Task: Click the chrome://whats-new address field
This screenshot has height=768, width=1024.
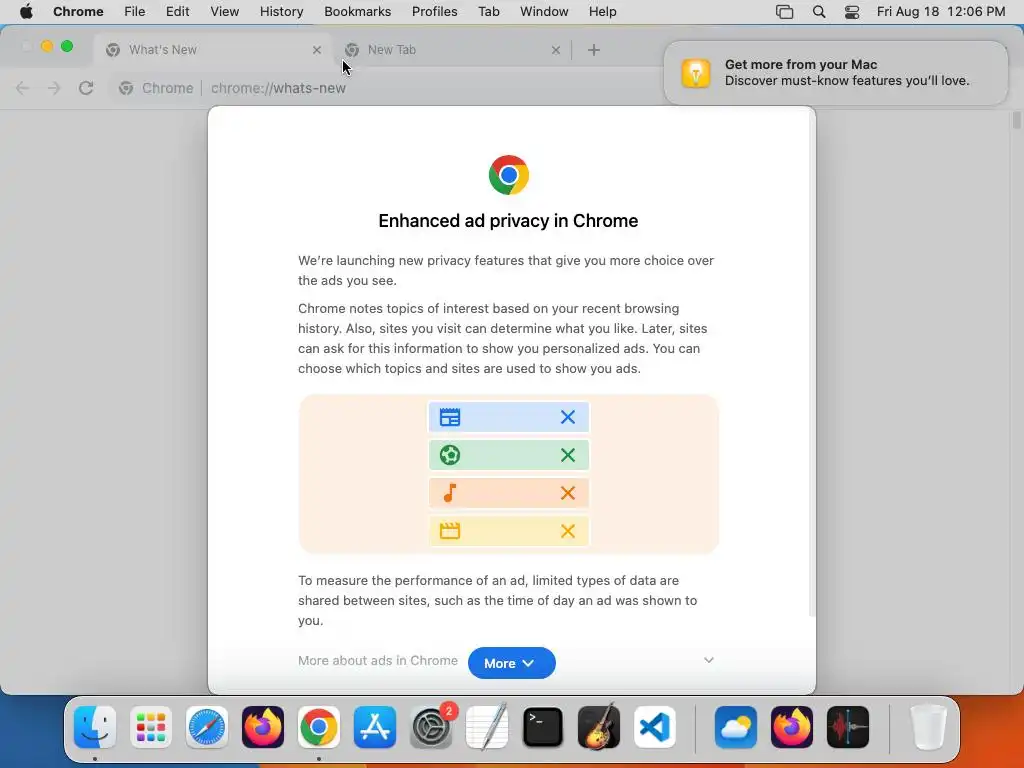Action: 278,88
